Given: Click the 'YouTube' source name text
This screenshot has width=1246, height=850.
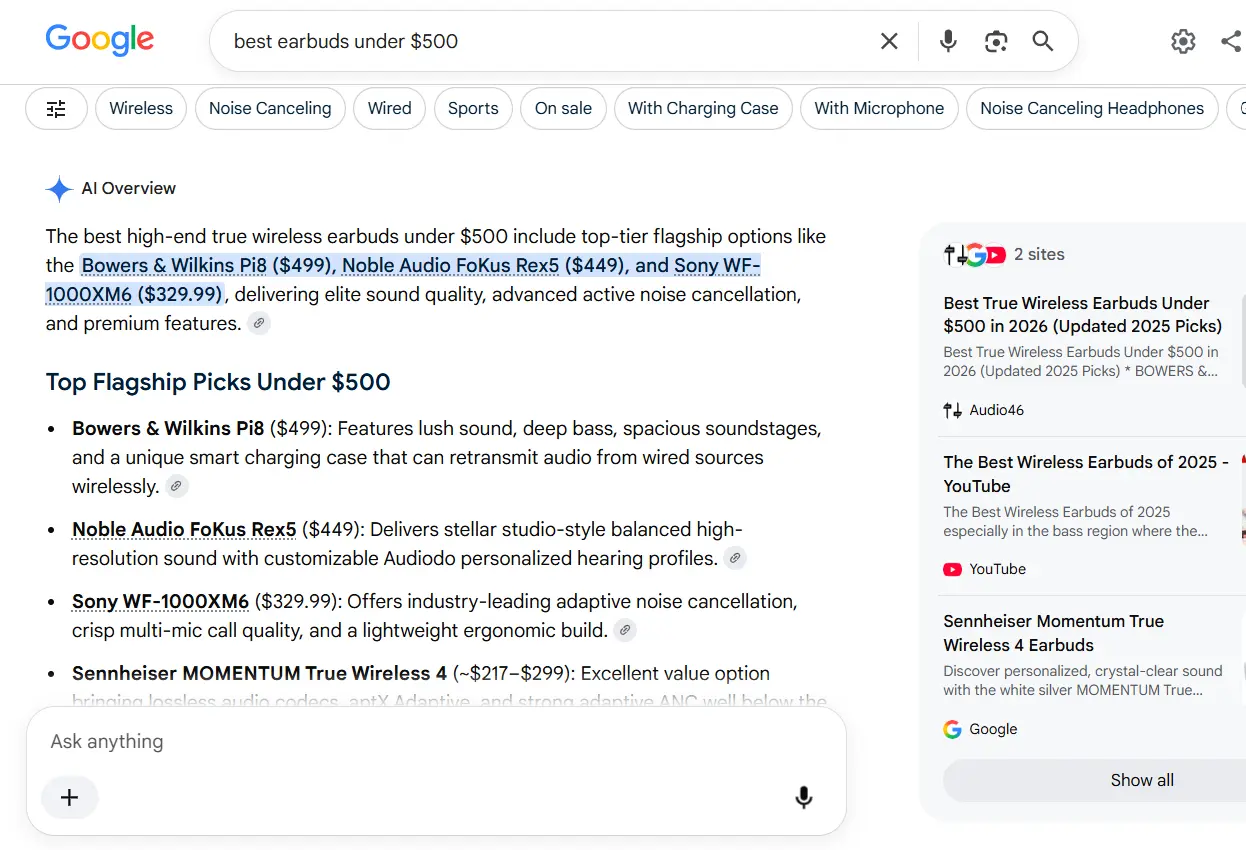Looking at the screenshot, I should (x=997, y=569).
